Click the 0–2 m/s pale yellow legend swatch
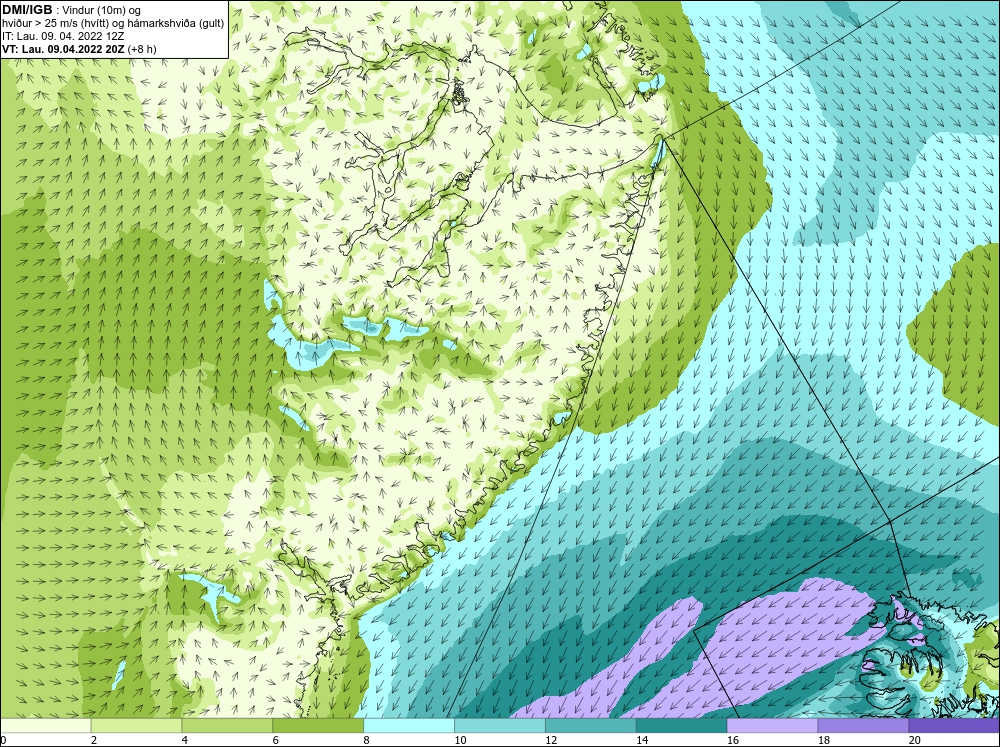Image resolution: width=1000 pixels, height=747 pixels. pos(46,726)
